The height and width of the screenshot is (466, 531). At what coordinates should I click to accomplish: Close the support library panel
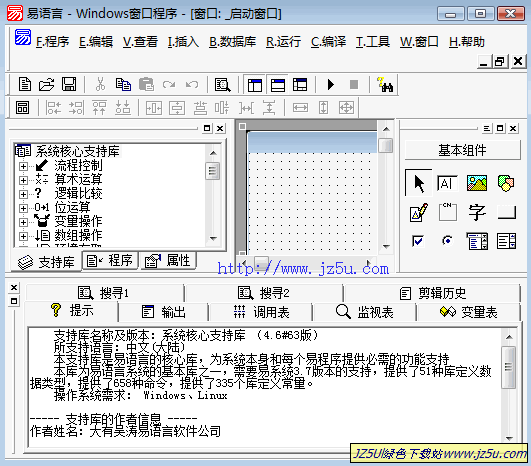tap(220, 128)
